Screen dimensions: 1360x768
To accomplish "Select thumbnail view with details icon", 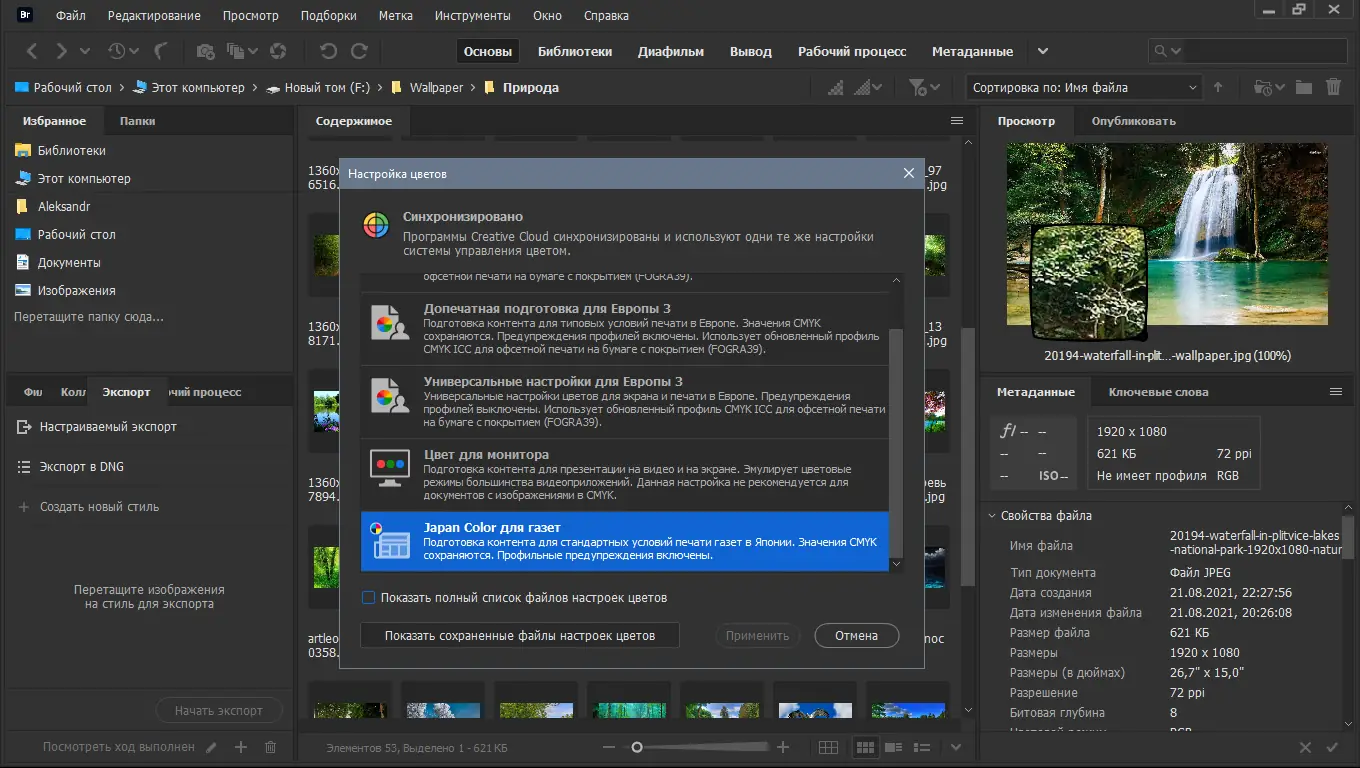I will click(893, 747).
